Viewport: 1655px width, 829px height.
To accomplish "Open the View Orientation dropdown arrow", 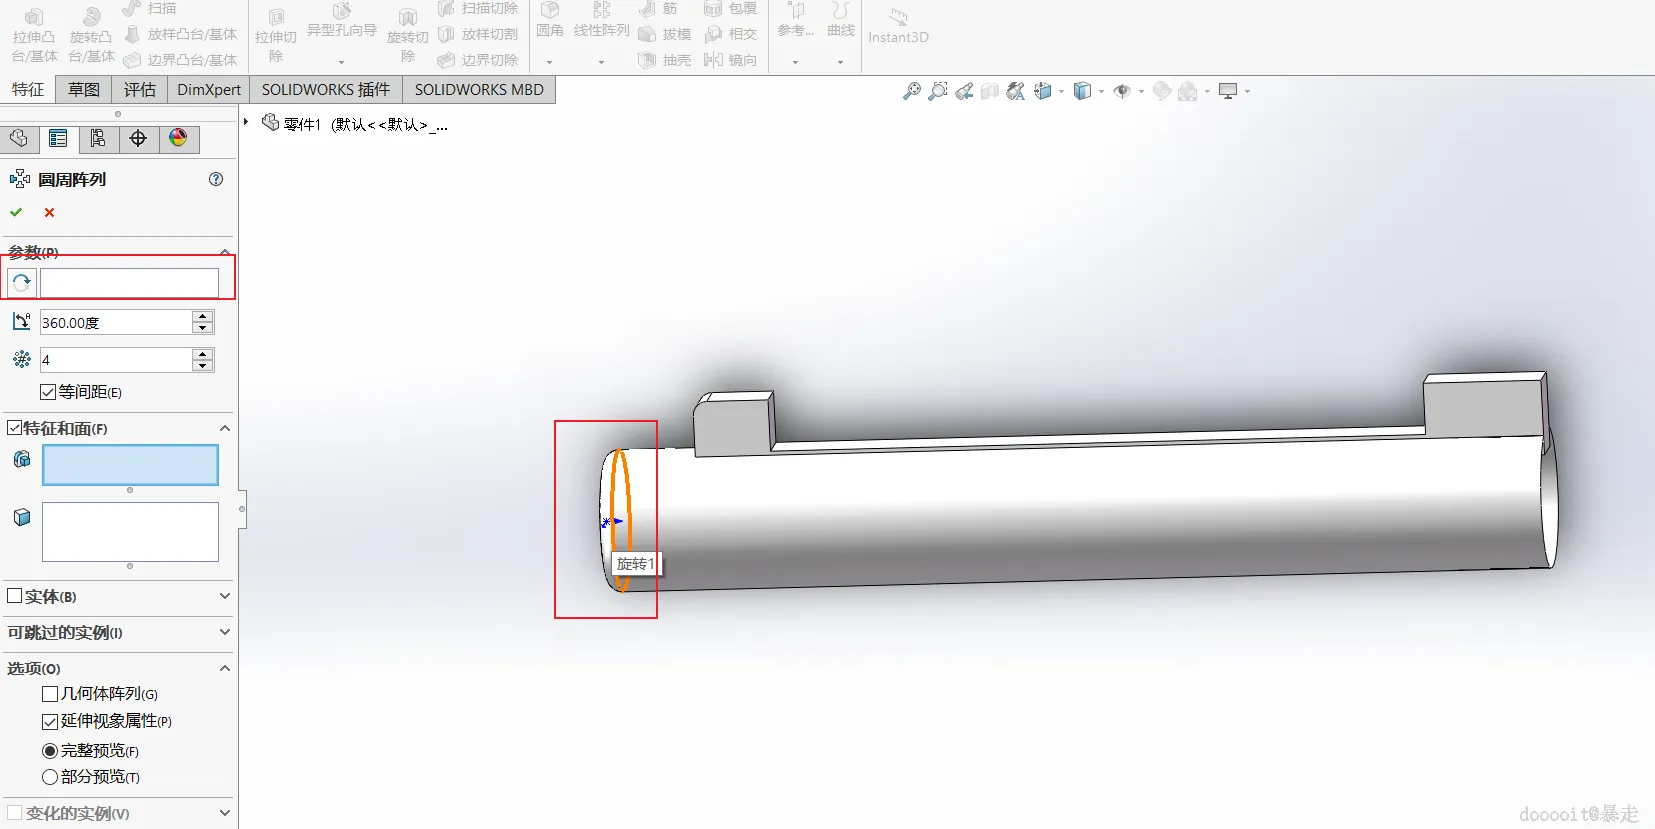I will pyautogui.click(x=1061, y=92).
